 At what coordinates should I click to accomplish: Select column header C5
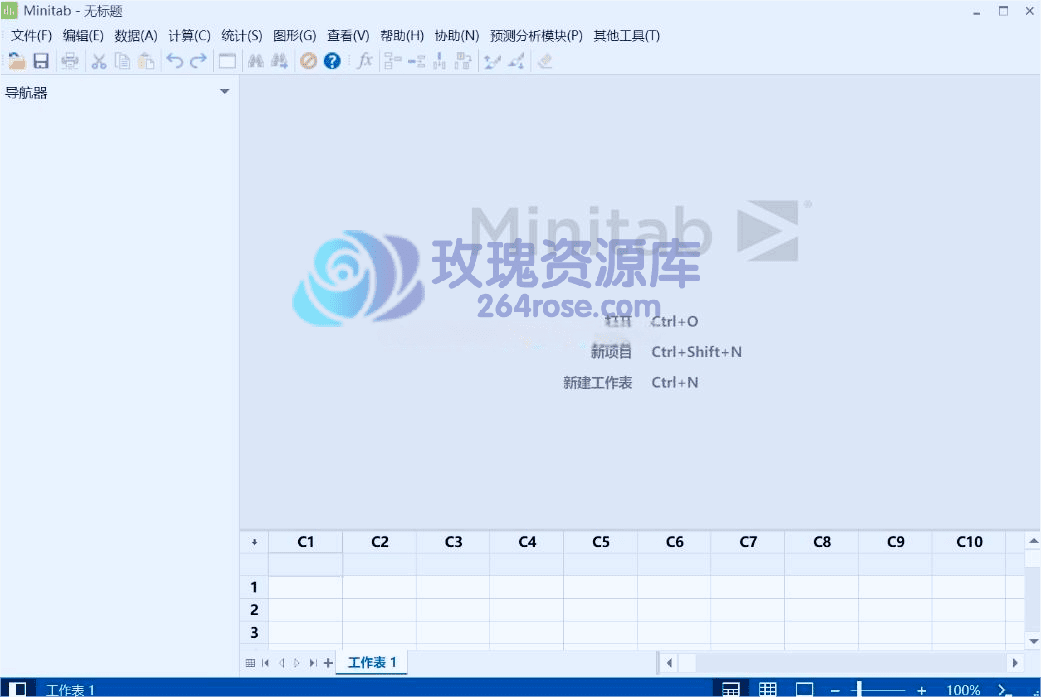coord(600,542)
